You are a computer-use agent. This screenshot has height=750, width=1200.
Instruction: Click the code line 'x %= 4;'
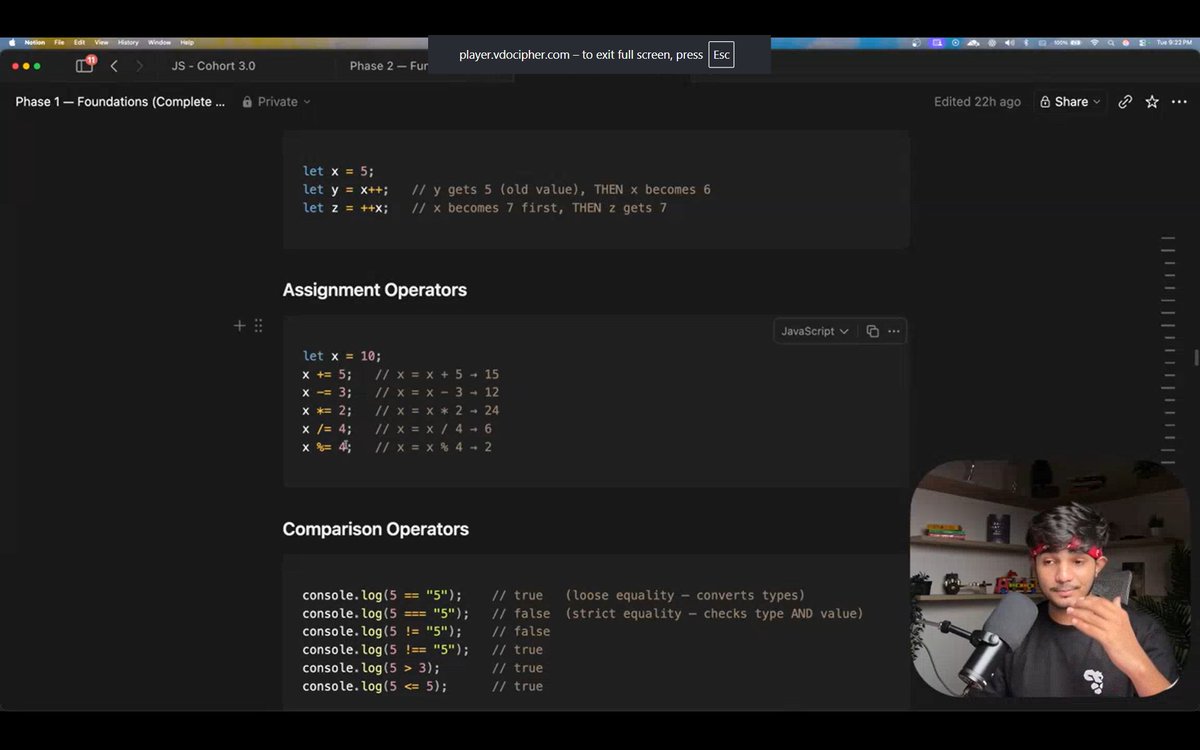[327, 447]
